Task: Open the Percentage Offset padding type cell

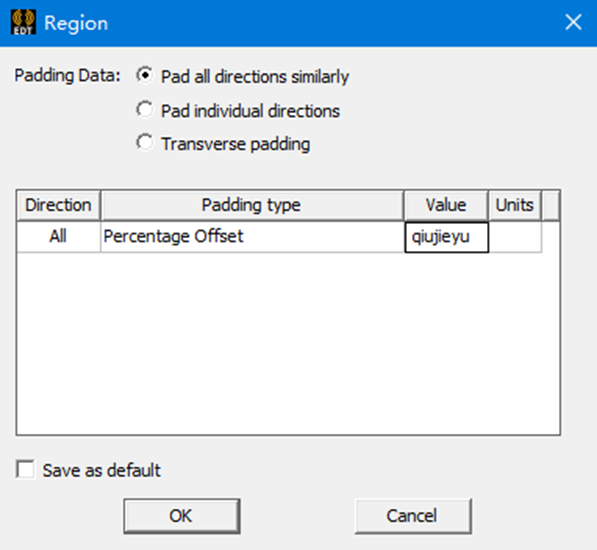Action: pos(252,237)
